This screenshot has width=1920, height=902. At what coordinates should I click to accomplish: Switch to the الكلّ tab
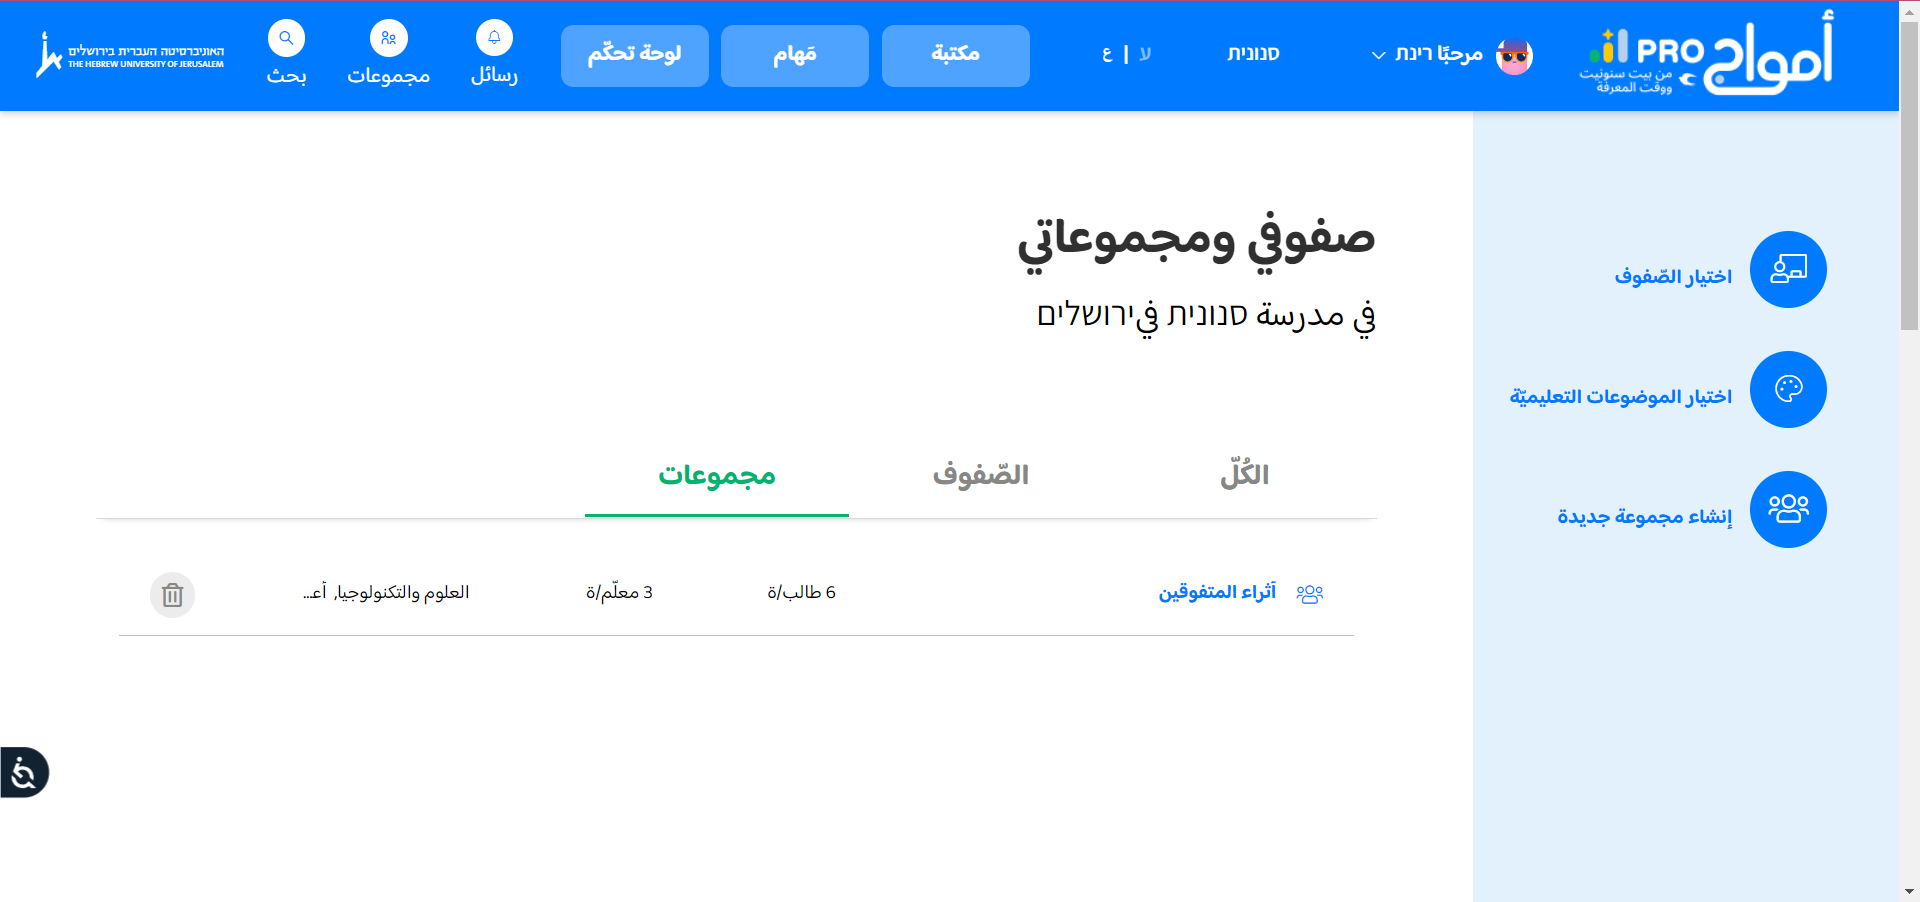[x=1244, y=475]
